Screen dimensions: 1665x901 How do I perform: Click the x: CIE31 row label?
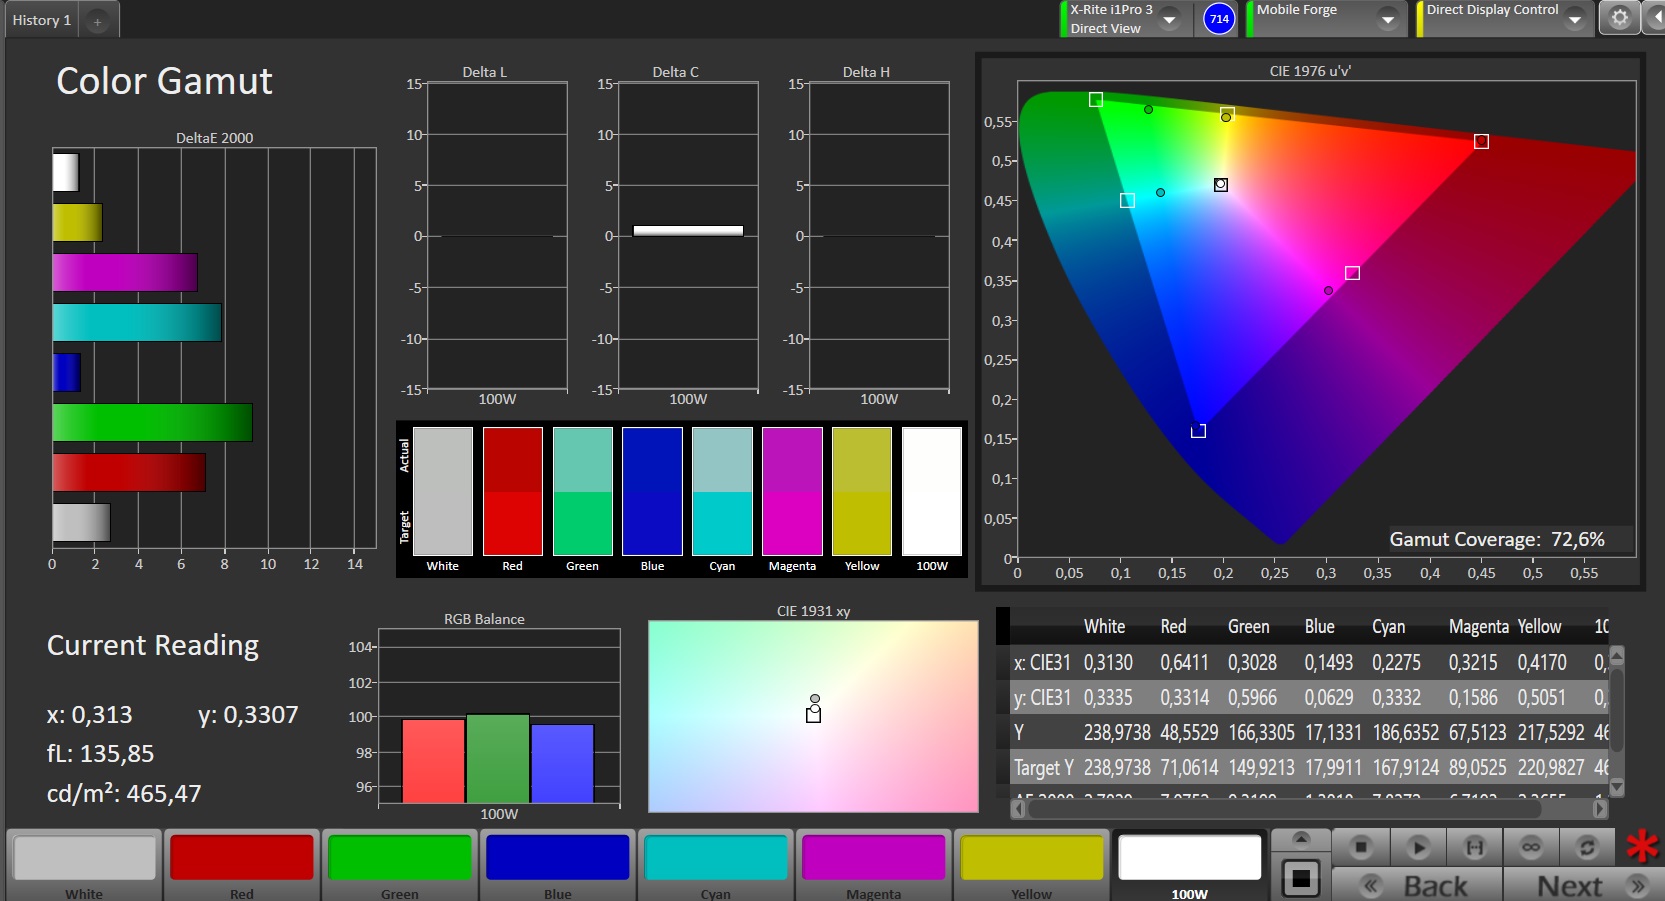(x=1042, y=663)
